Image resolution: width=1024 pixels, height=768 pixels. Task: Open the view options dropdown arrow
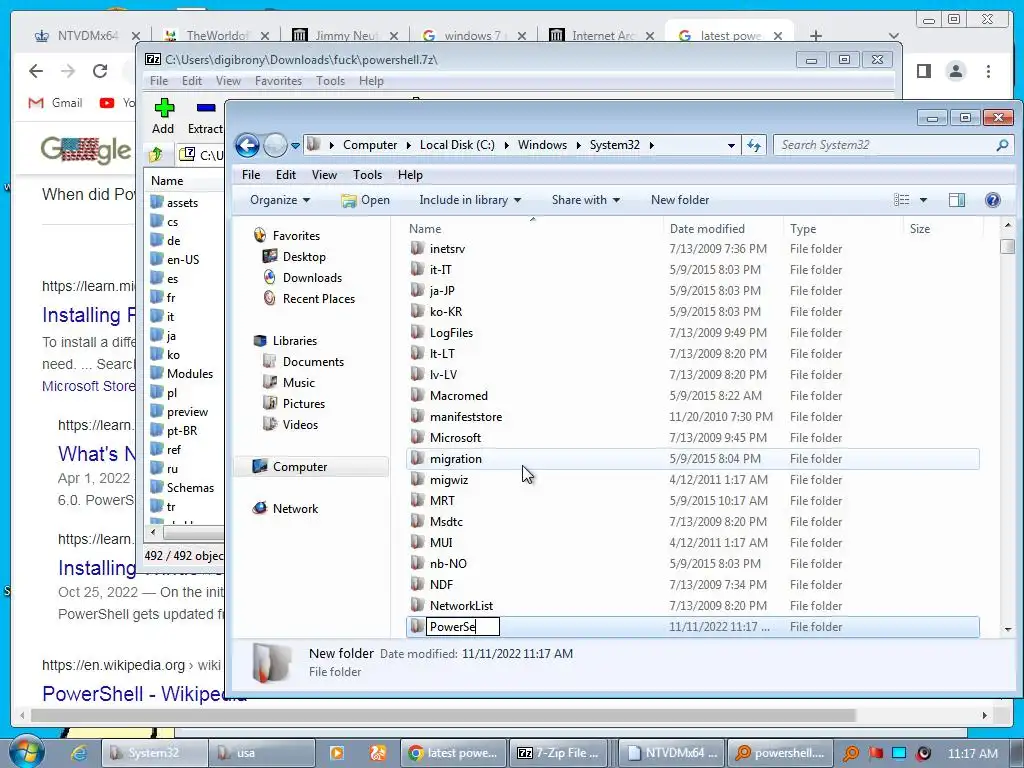(x=923, y=200)
